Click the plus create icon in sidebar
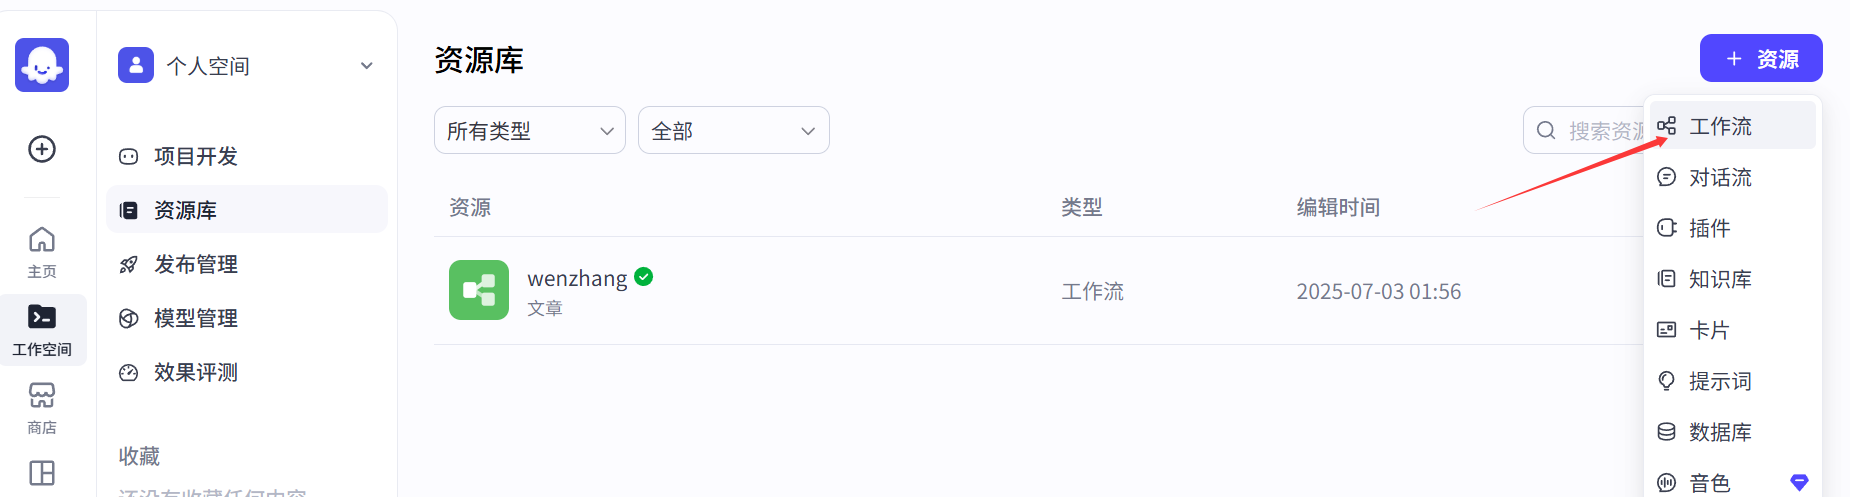The width and height of the screenshot is (1850, 497). click(42, 149)
